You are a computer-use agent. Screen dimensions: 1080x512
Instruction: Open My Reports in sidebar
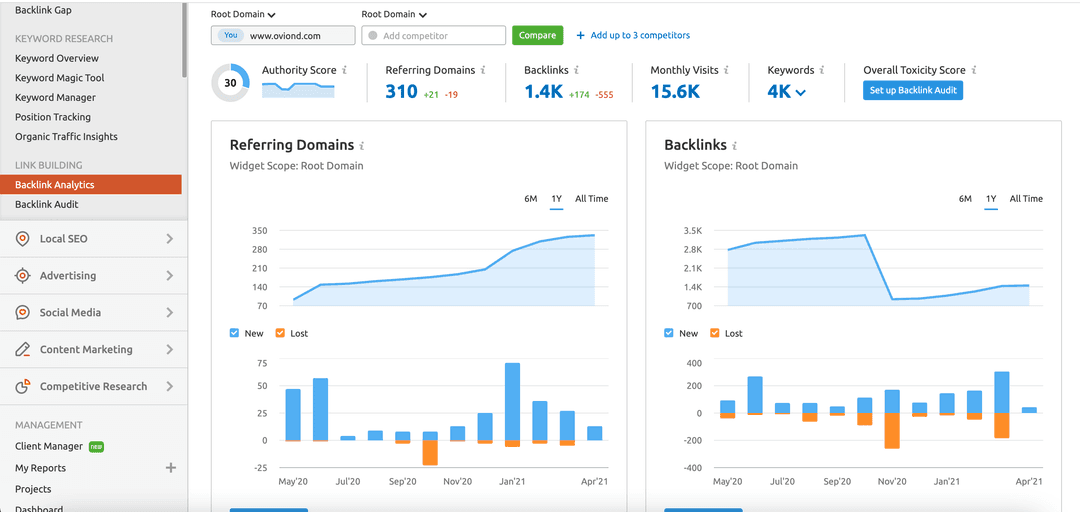click(41, 468)
